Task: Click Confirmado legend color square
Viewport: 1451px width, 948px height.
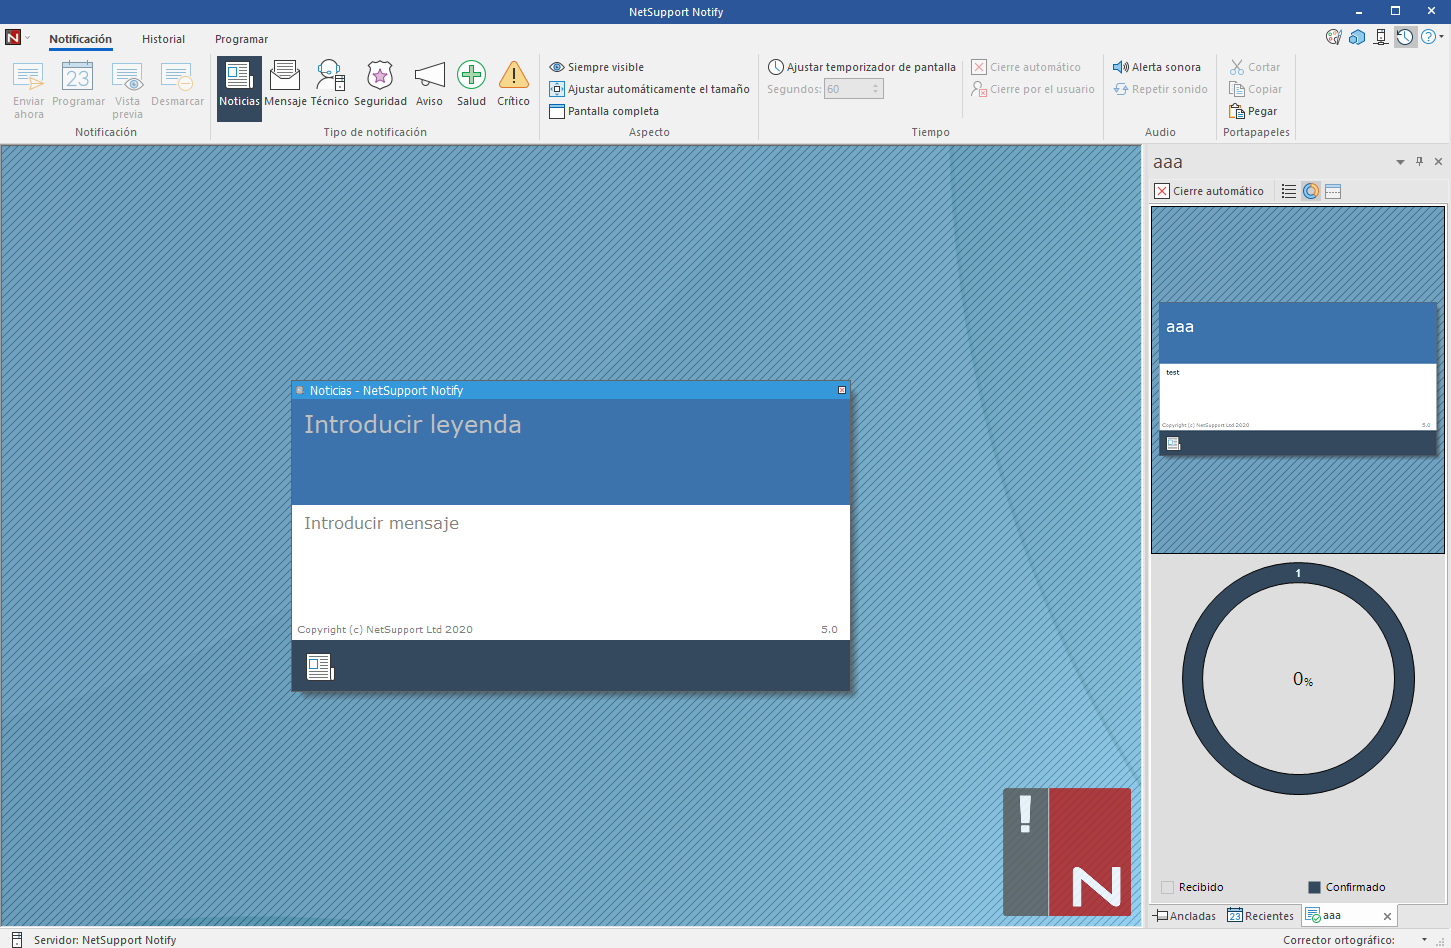Action: pos(1314,887)
